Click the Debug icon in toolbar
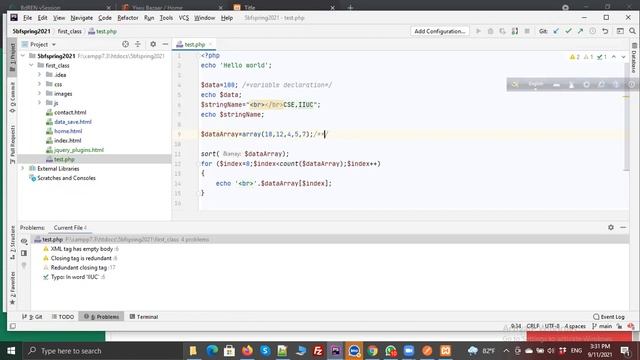This screenshot has width=640, height=360. point(490,31)
